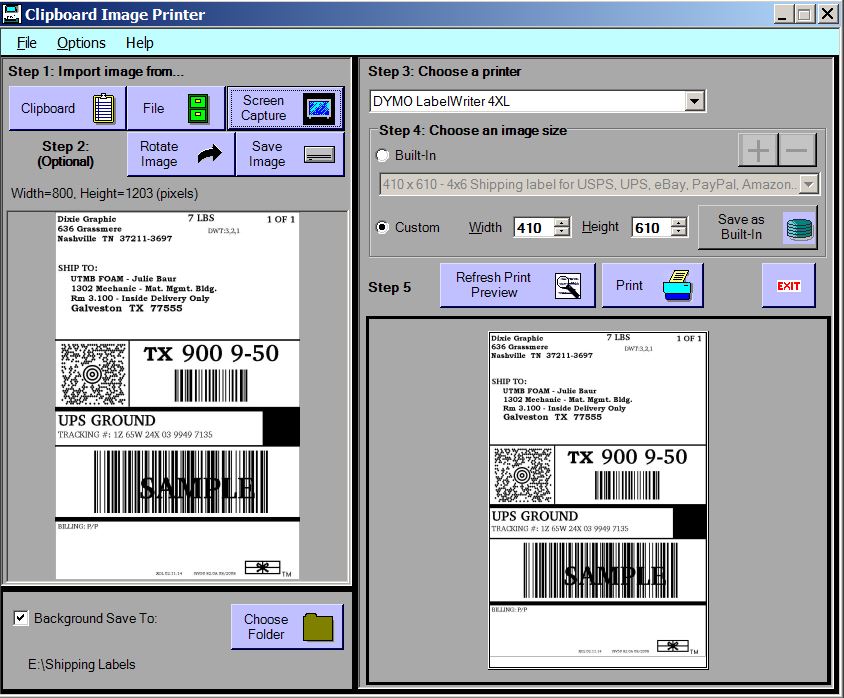Image resolution: width=844 pixels, height=698 pixels.
Task: Click the Screen Capture monitor icon
Action: pos(319,109)
